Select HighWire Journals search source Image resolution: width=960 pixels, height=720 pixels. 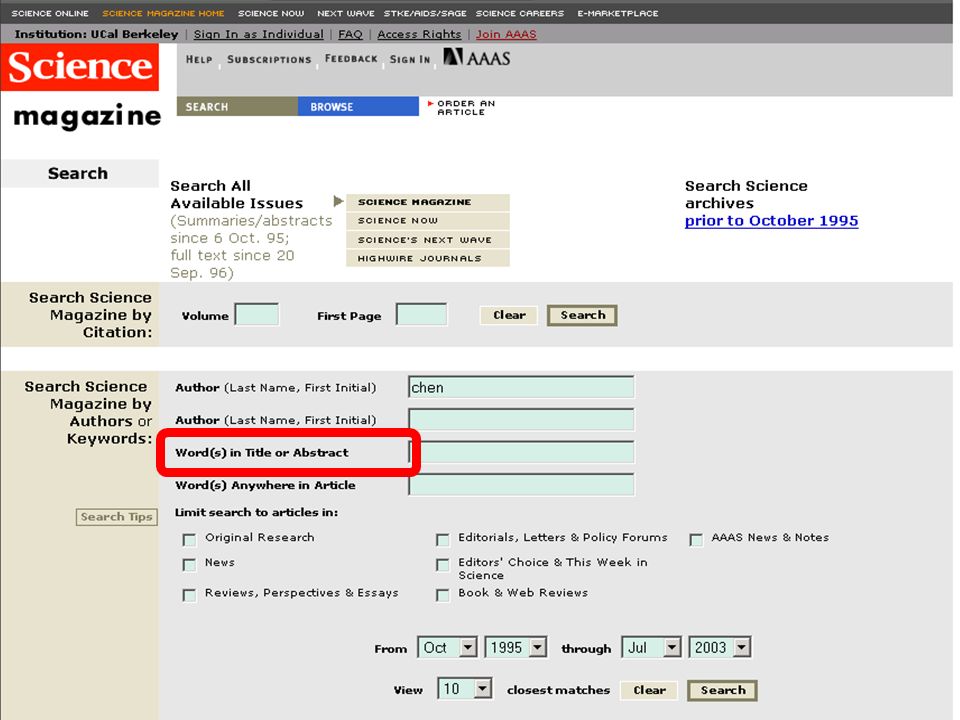[428, 258]
